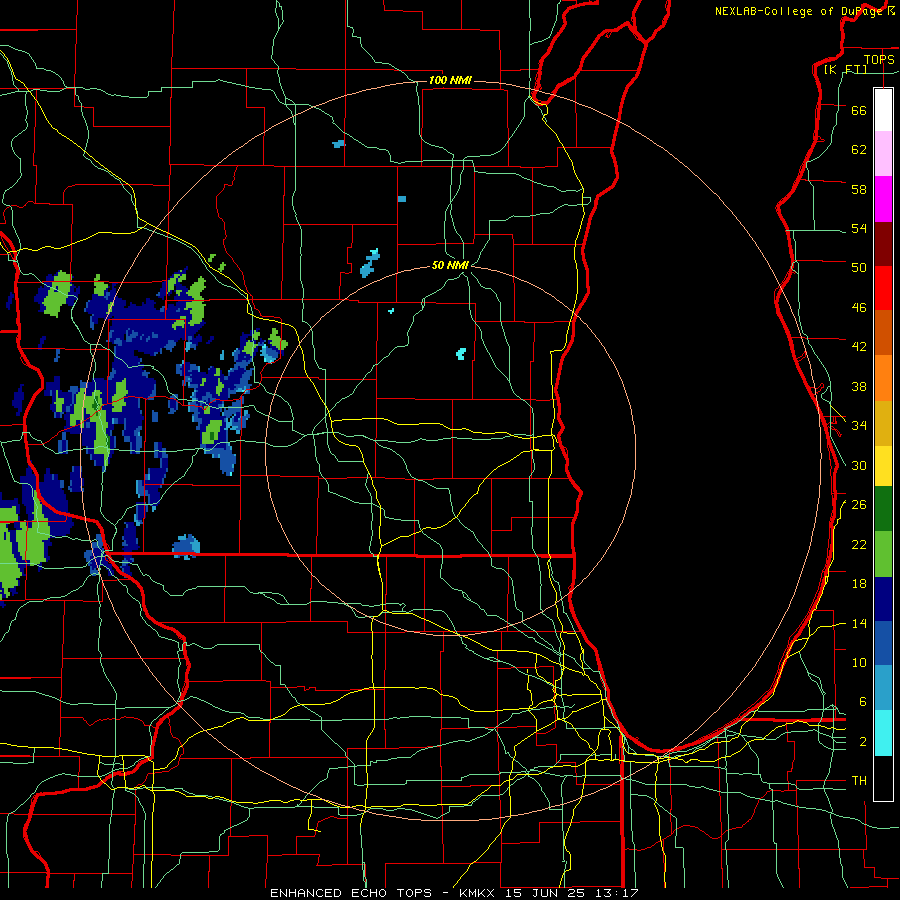Click the '100 NMI' range ring label
Screen dimensions: 900x900
450,80
